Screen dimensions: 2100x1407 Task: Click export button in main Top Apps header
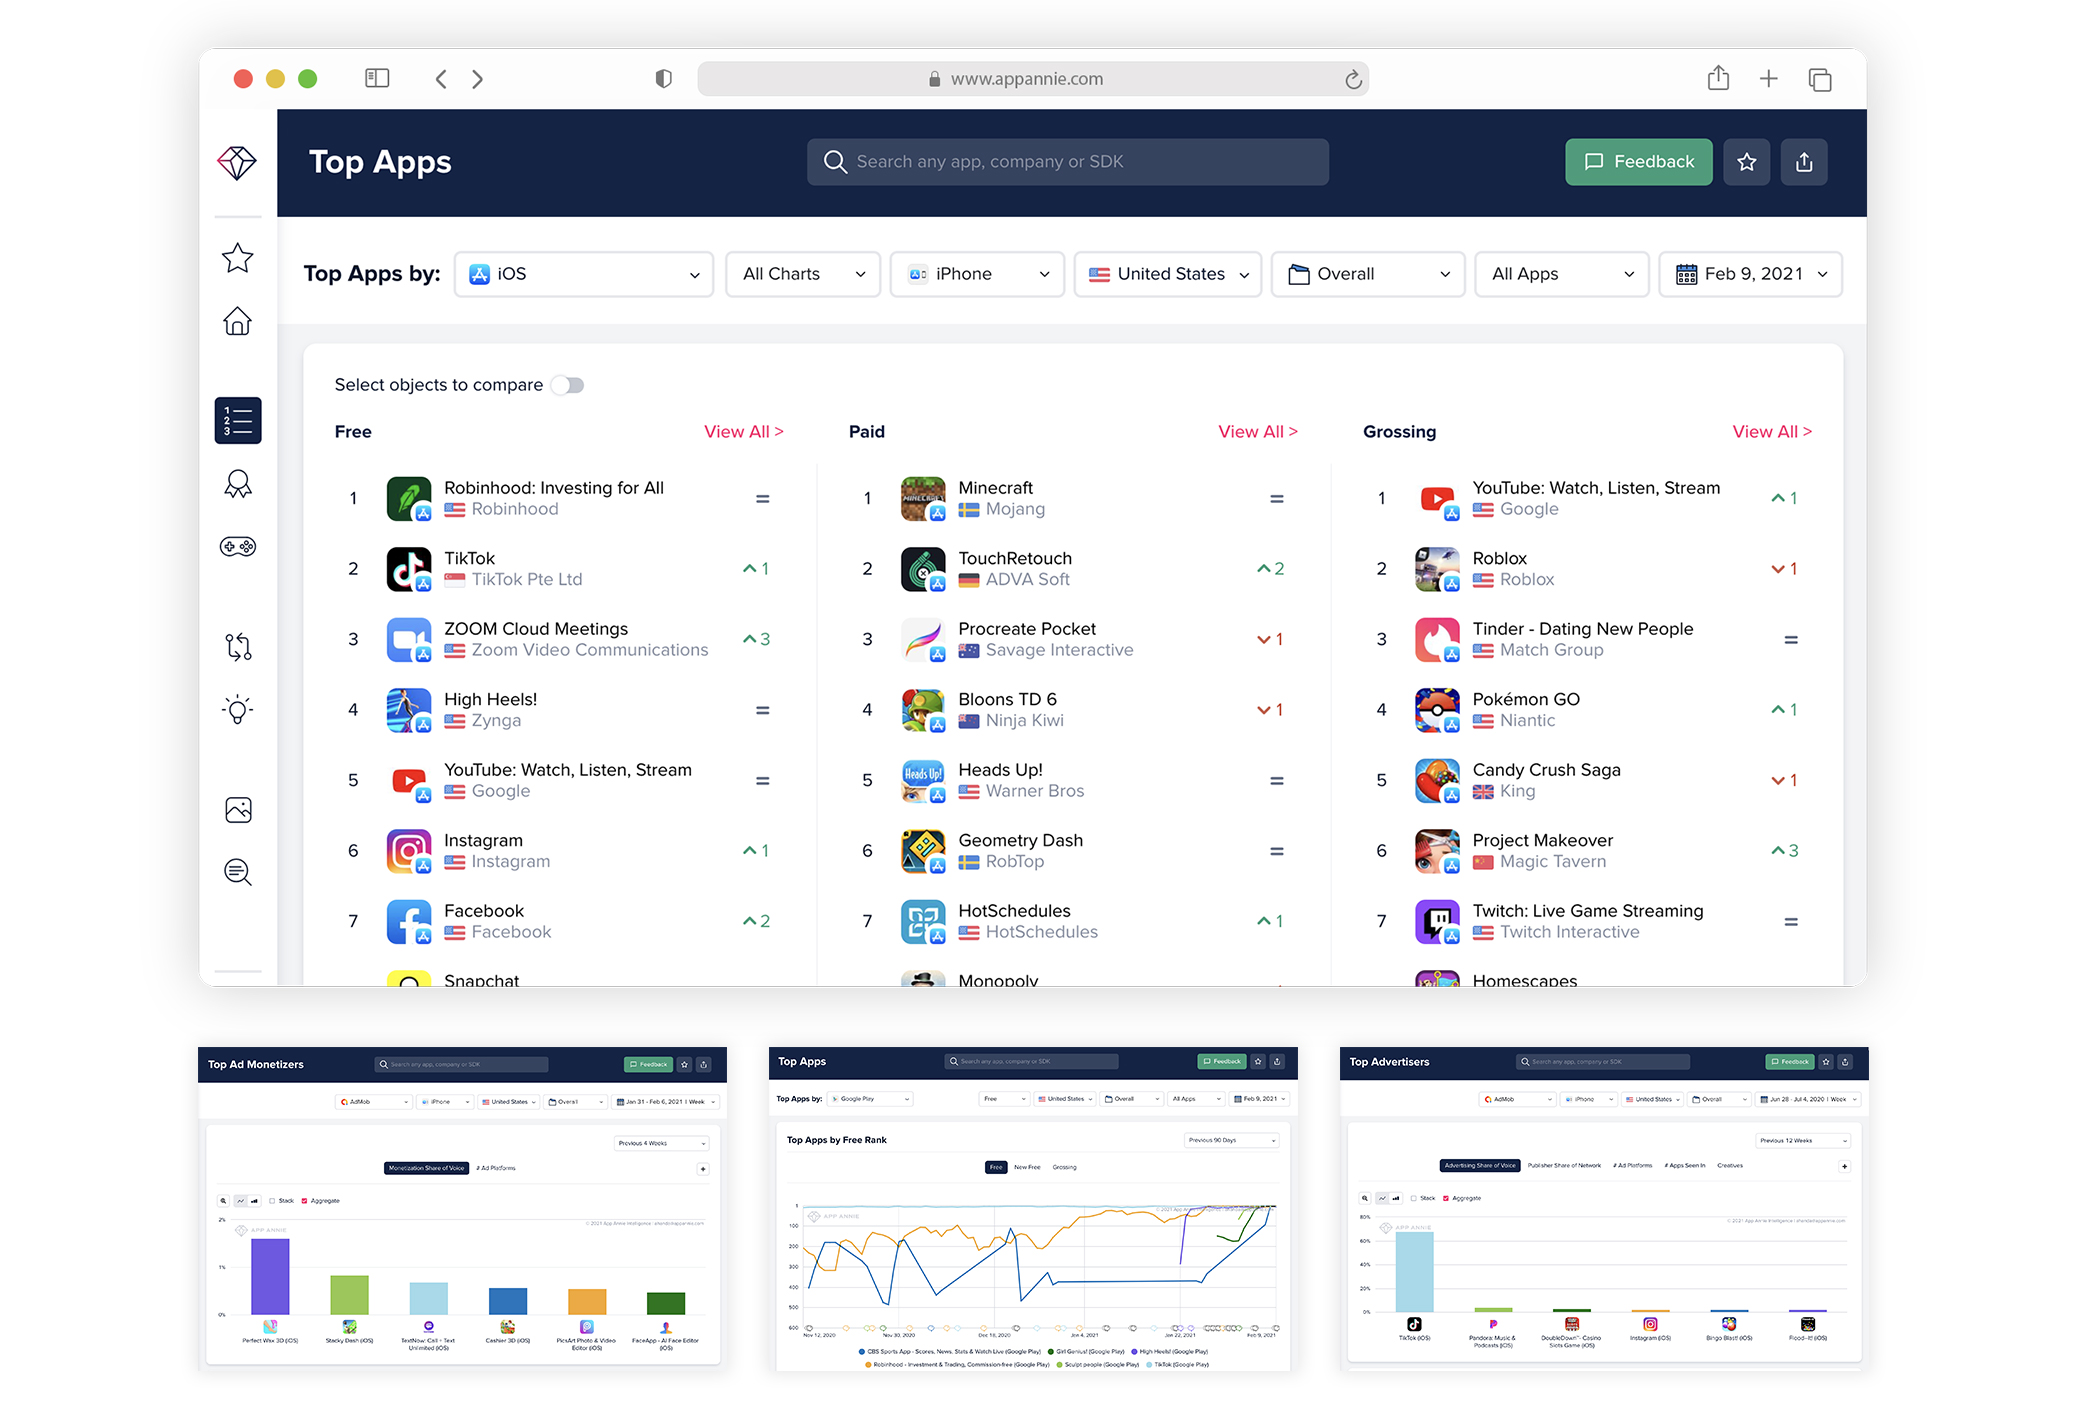1804,162
